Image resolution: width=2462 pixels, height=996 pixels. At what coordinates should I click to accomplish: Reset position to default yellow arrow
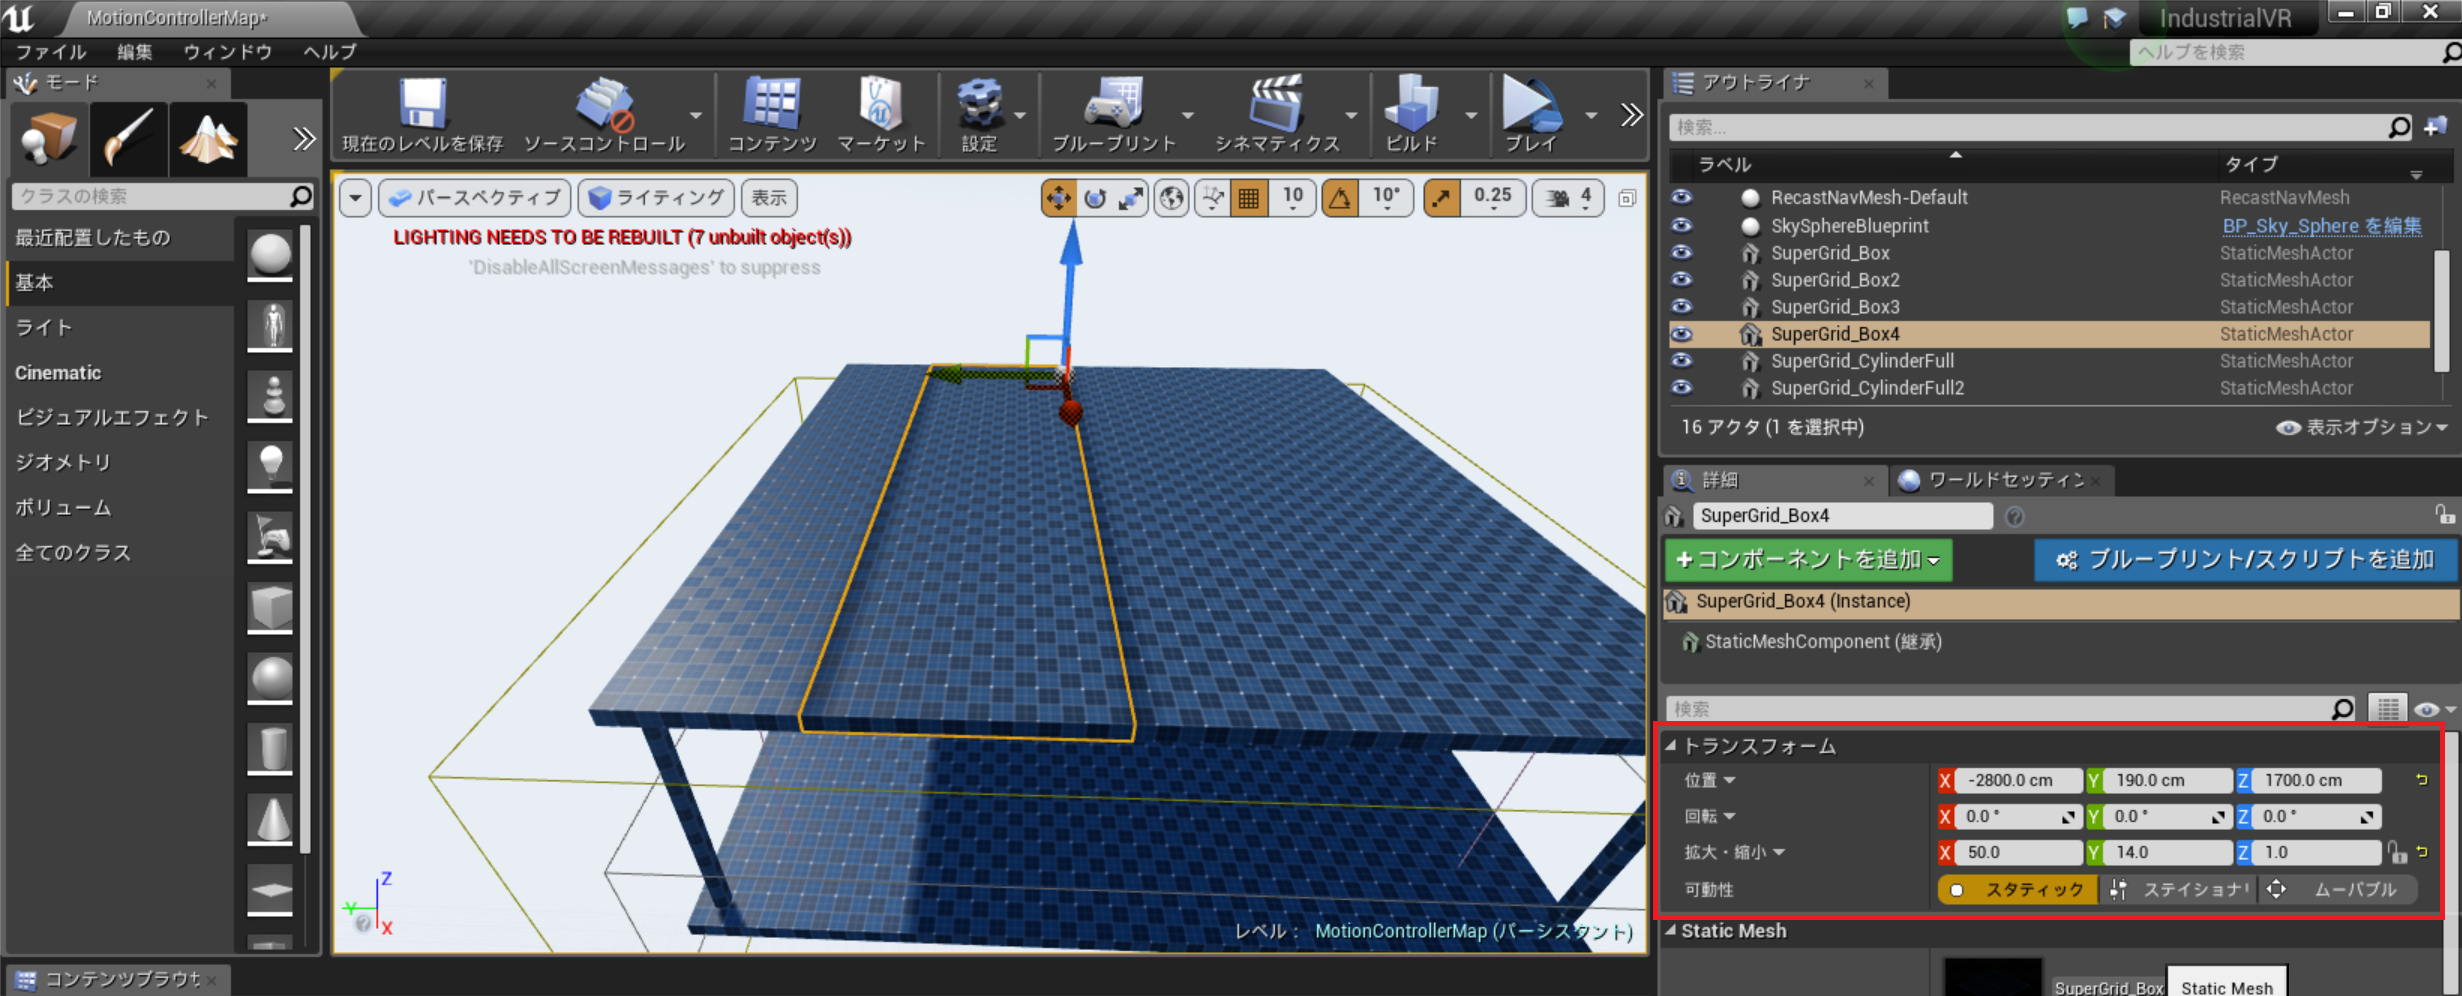pos(2422,779)
